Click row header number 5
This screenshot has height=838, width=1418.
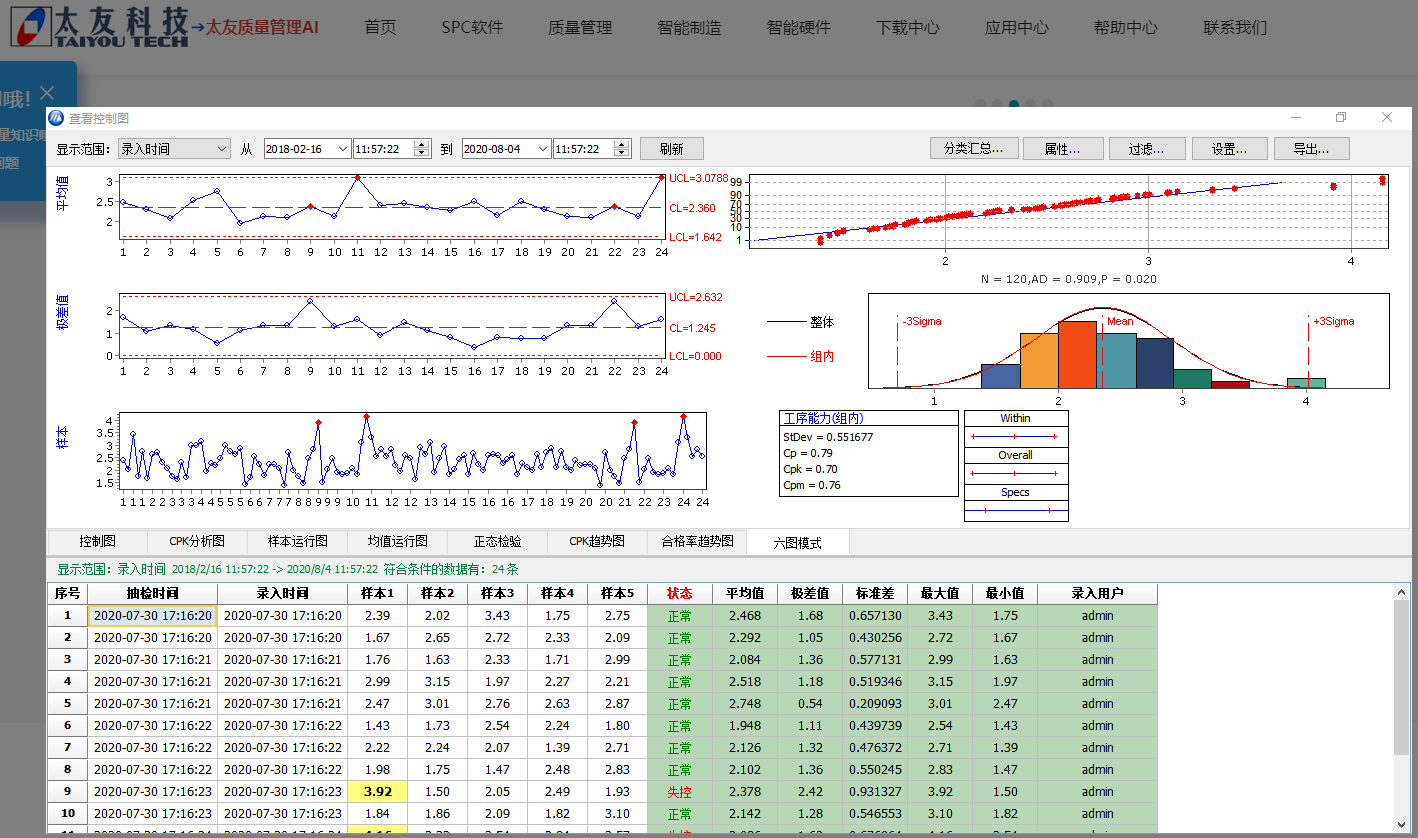click(x=67, y=703)
